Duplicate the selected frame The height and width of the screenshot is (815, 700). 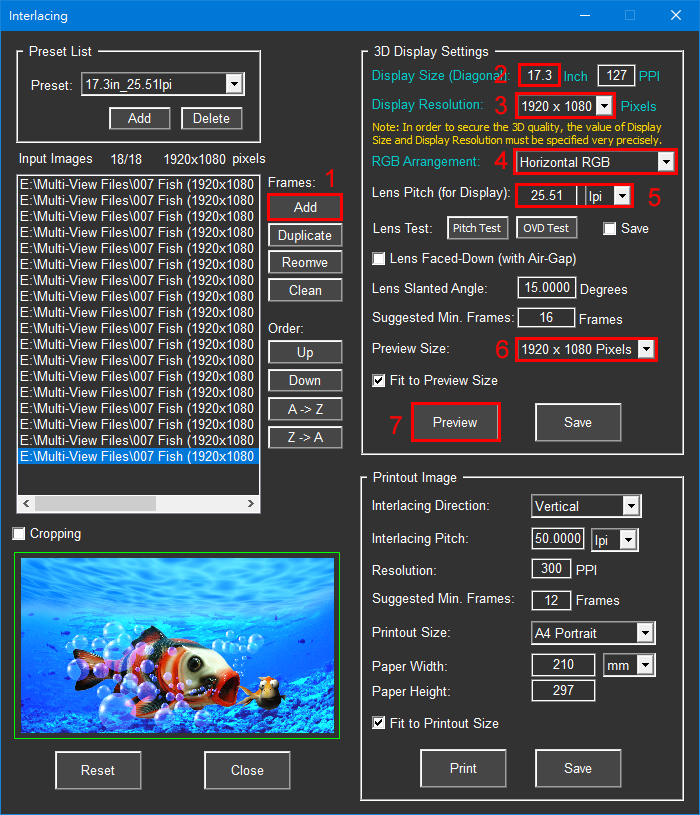305,235
